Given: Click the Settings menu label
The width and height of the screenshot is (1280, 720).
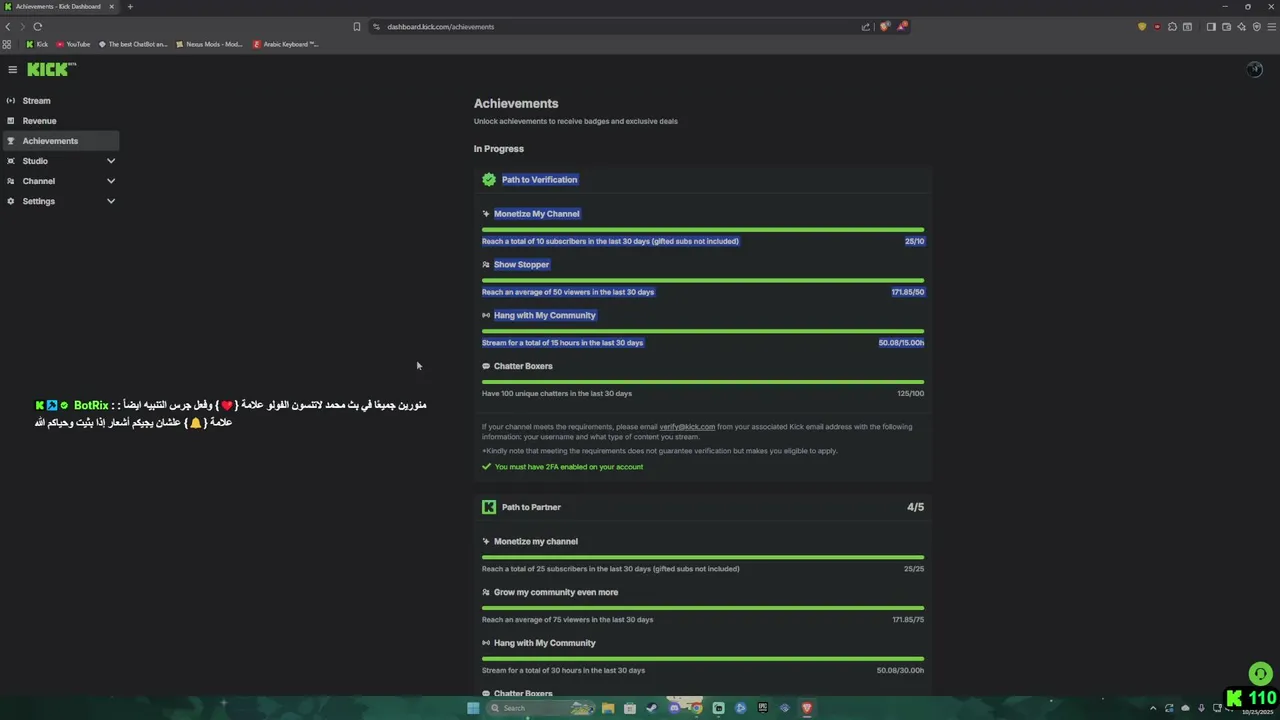Looking at the screenshot, I should tap(39, 201).
